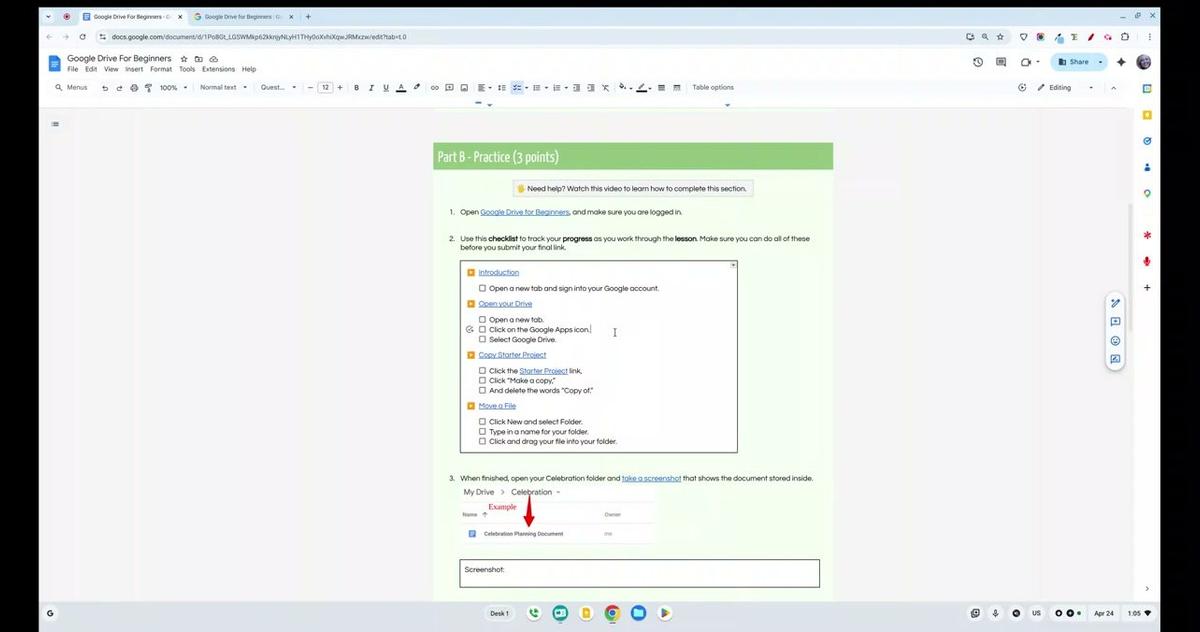Click the Insert link icon
The image size is (1200, 632).
point(434,87)
